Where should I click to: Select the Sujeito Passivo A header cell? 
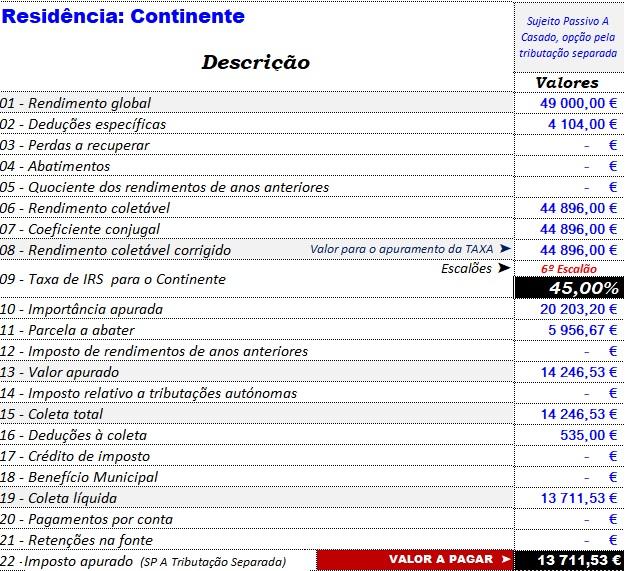point(568,36)
